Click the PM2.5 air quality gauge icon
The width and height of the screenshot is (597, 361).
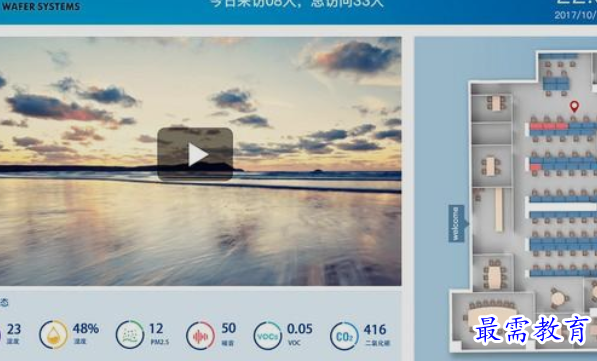click(130, 335)
